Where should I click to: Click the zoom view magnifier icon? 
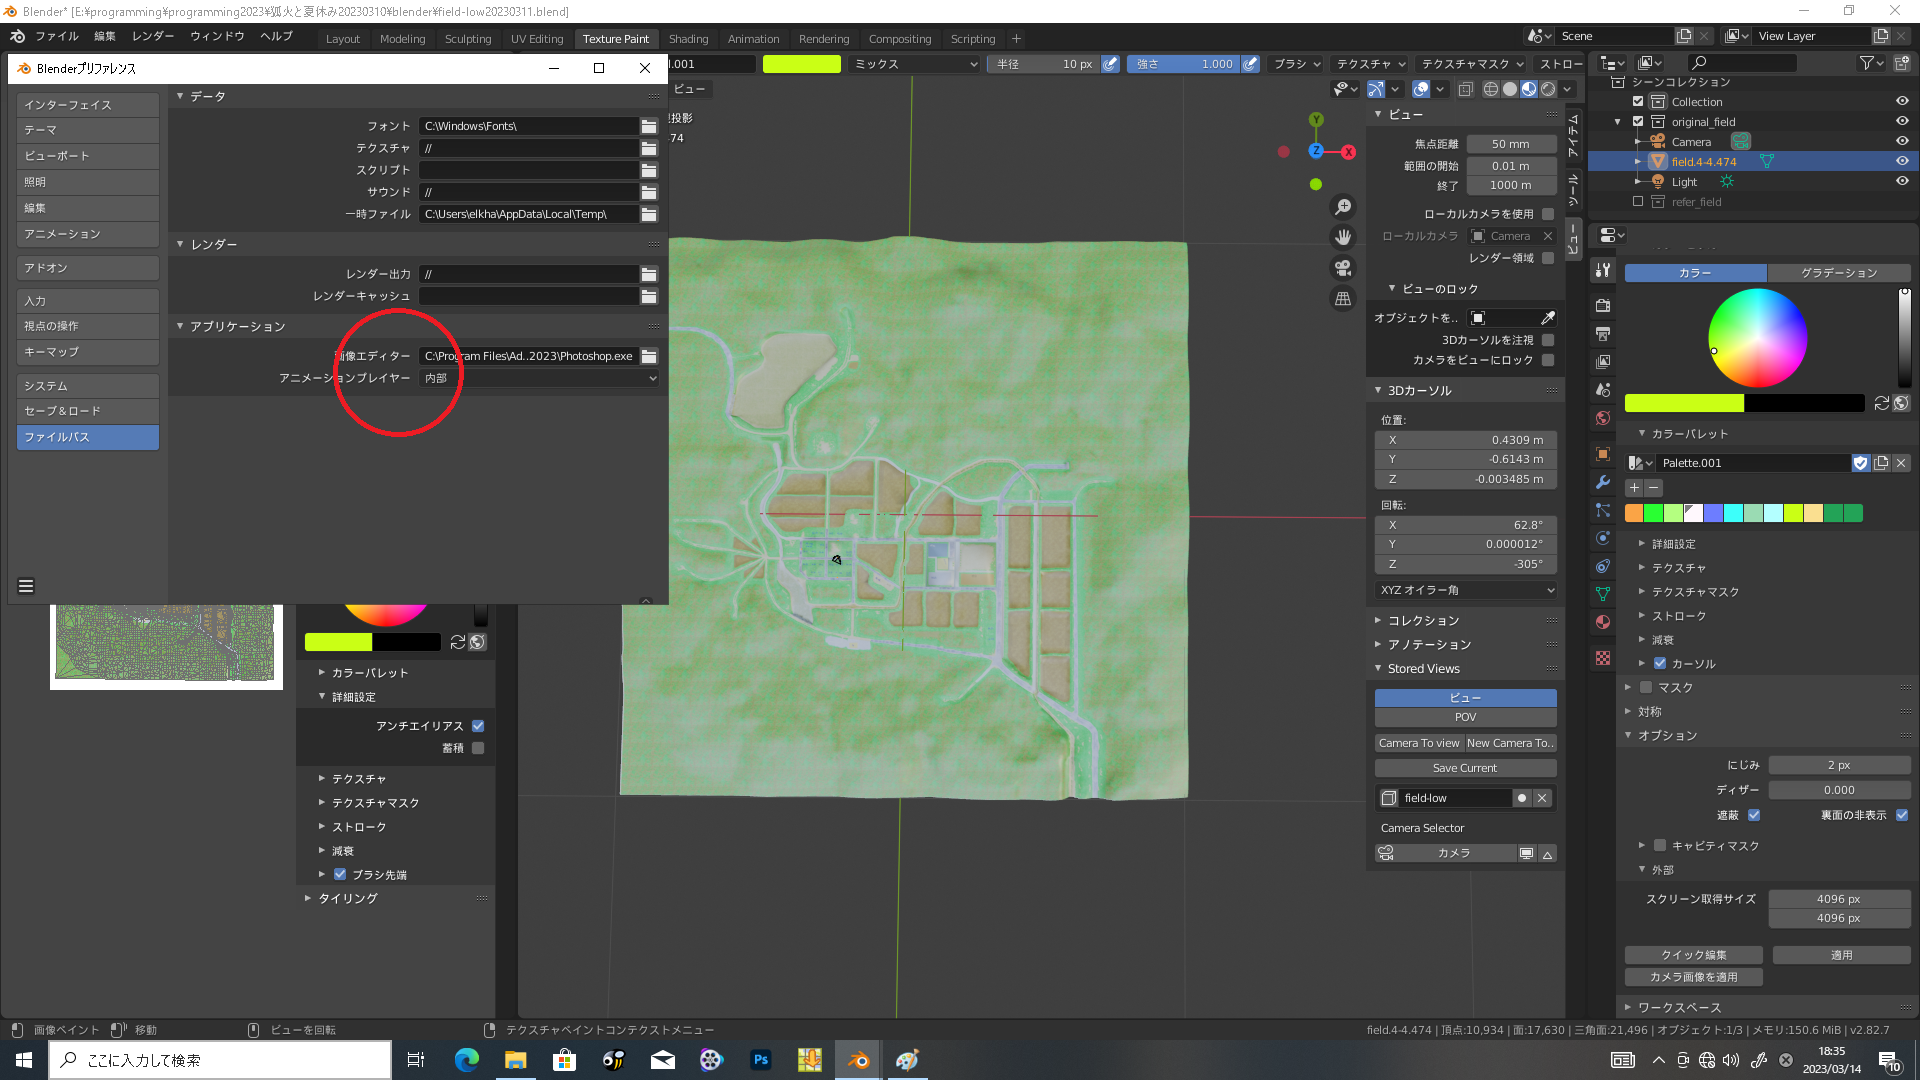point(1343,206)
